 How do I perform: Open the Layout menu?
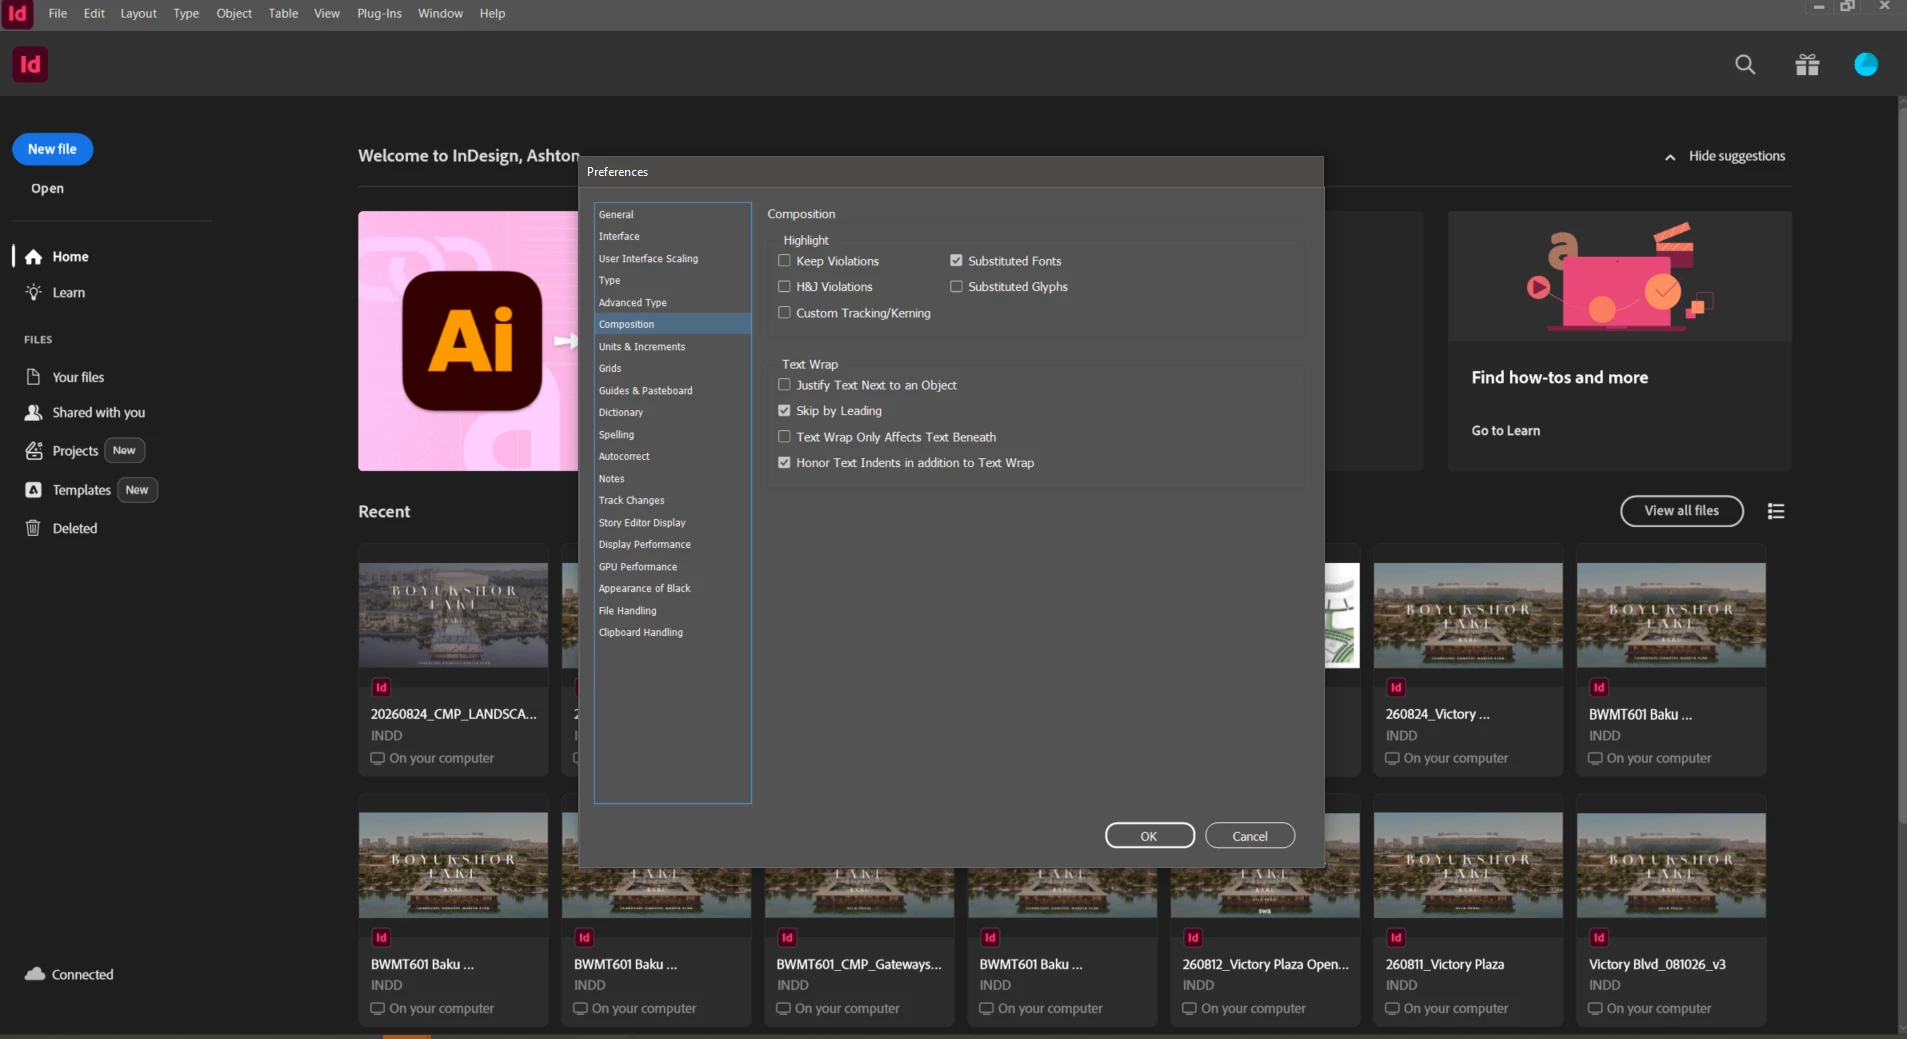138,14
